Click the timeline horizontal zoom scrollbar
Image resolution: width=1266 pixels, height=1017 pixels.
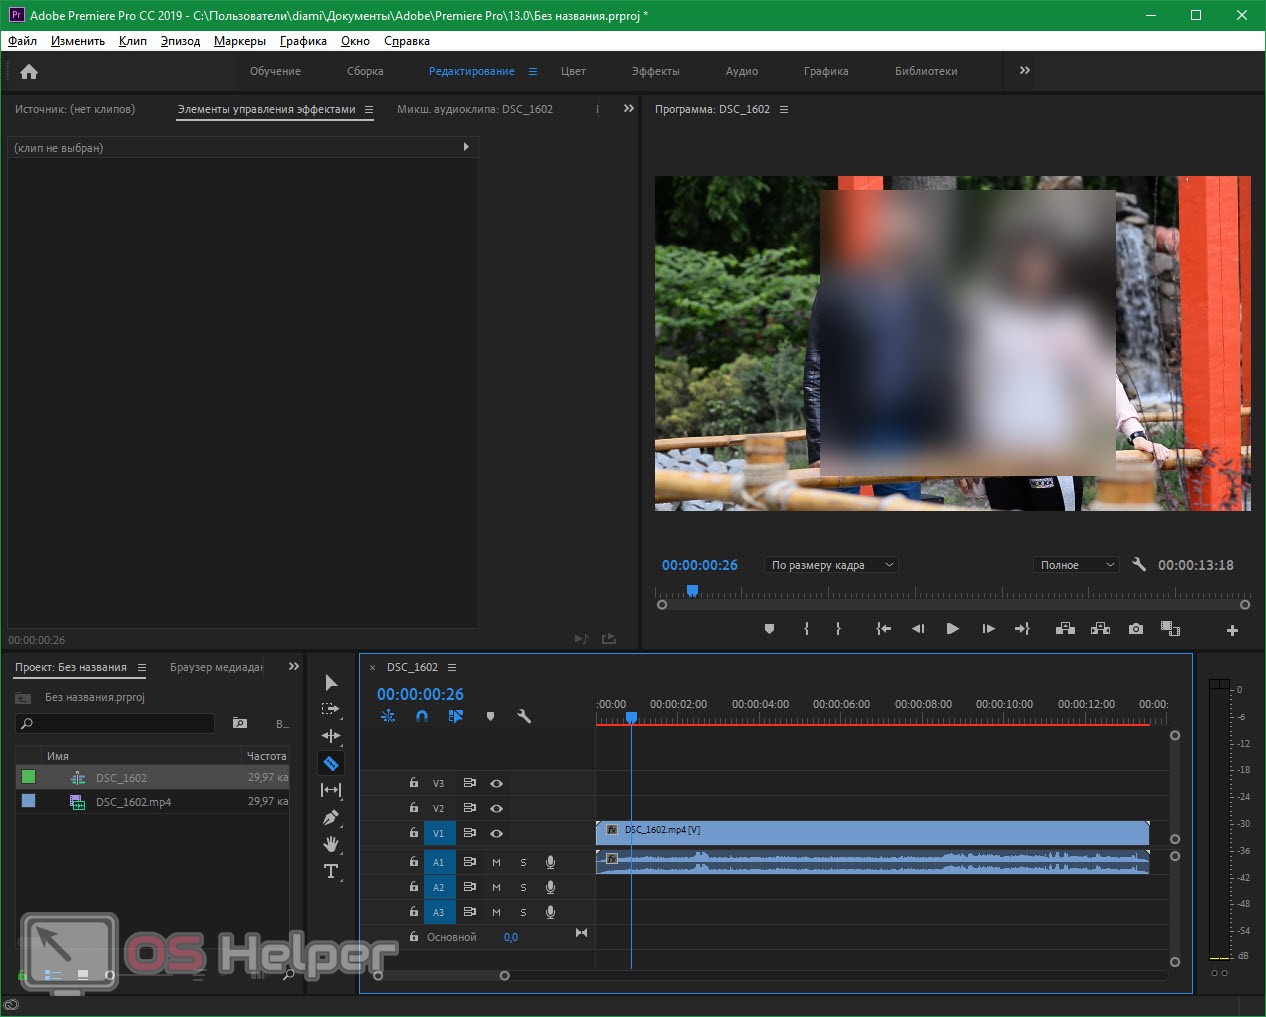pos(441,975)
